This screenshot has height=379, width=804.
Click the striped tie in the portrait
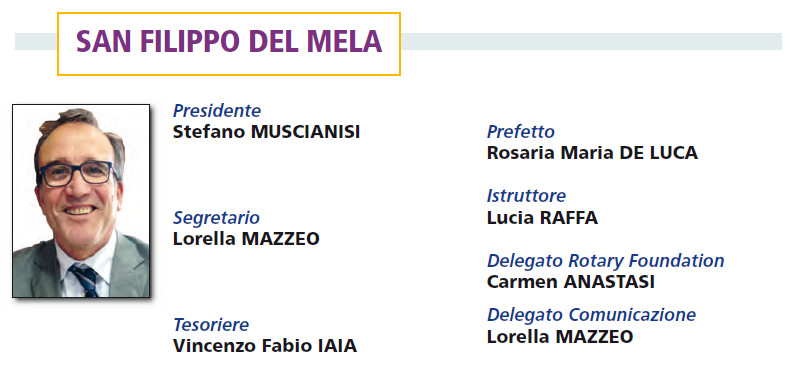coord(85,280)
